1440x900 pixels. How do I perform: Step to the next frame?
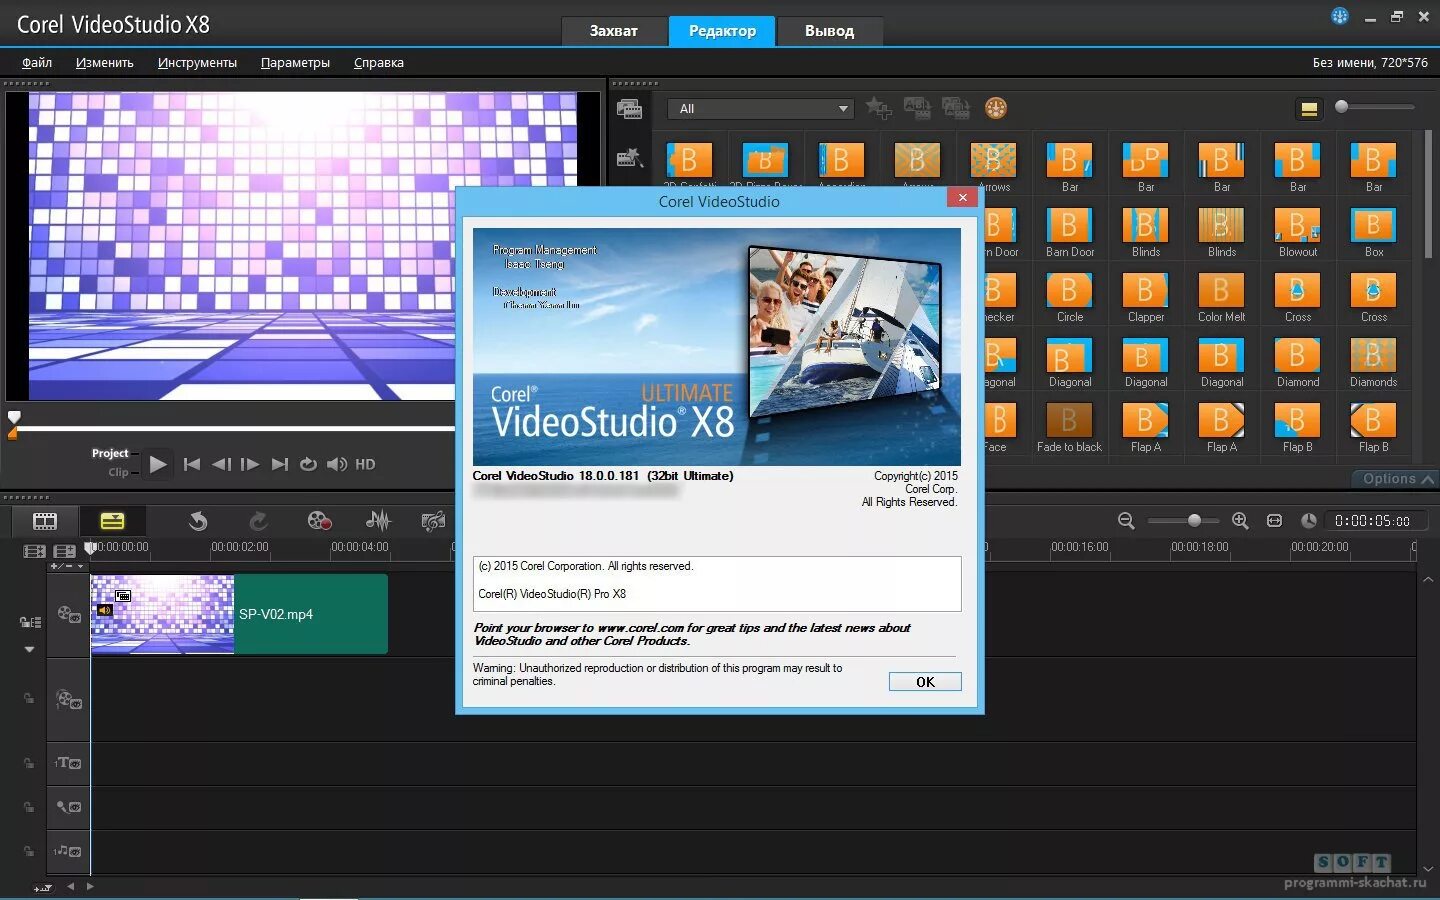(250, 464)
